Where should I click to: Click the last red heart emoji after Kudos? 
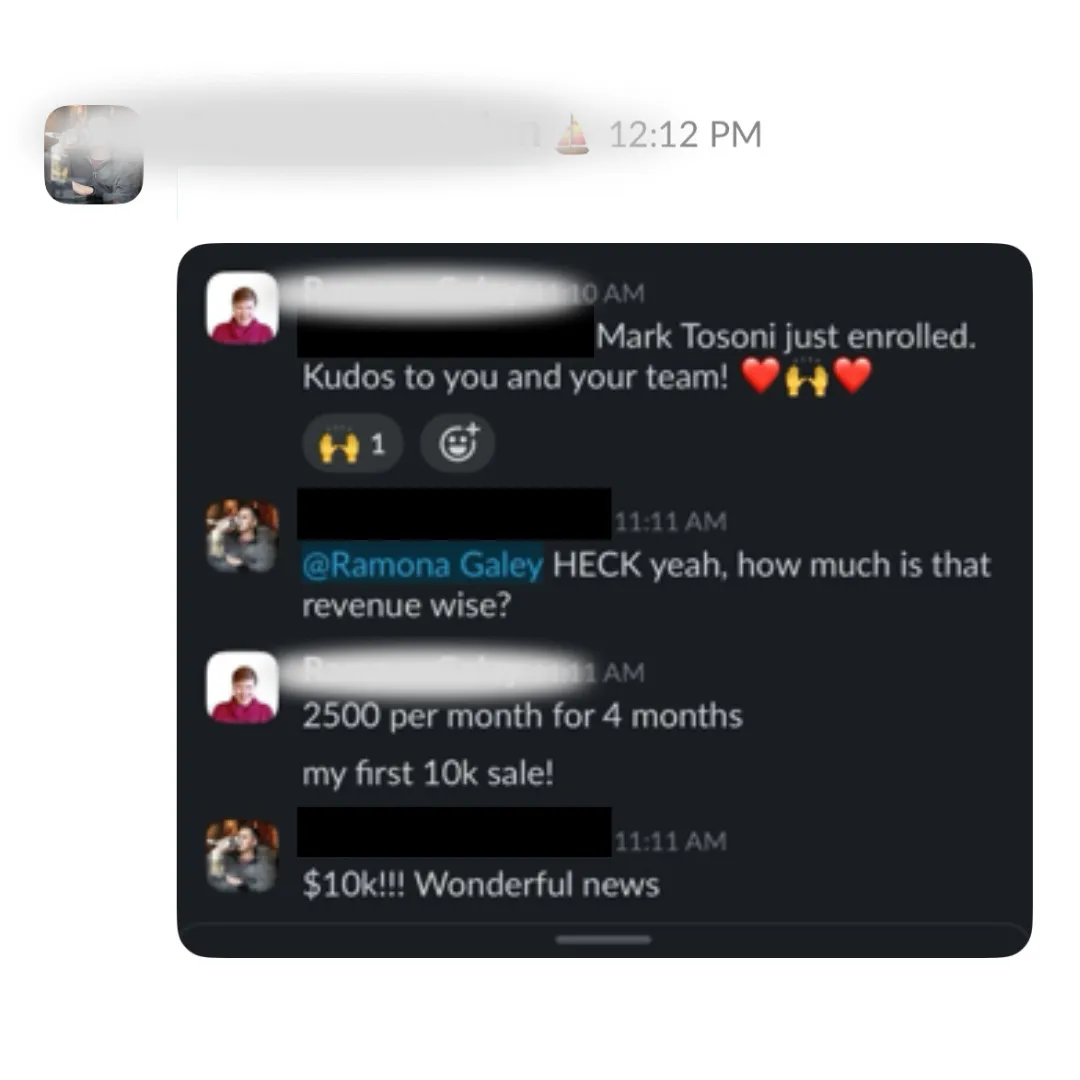pos(853,377)
